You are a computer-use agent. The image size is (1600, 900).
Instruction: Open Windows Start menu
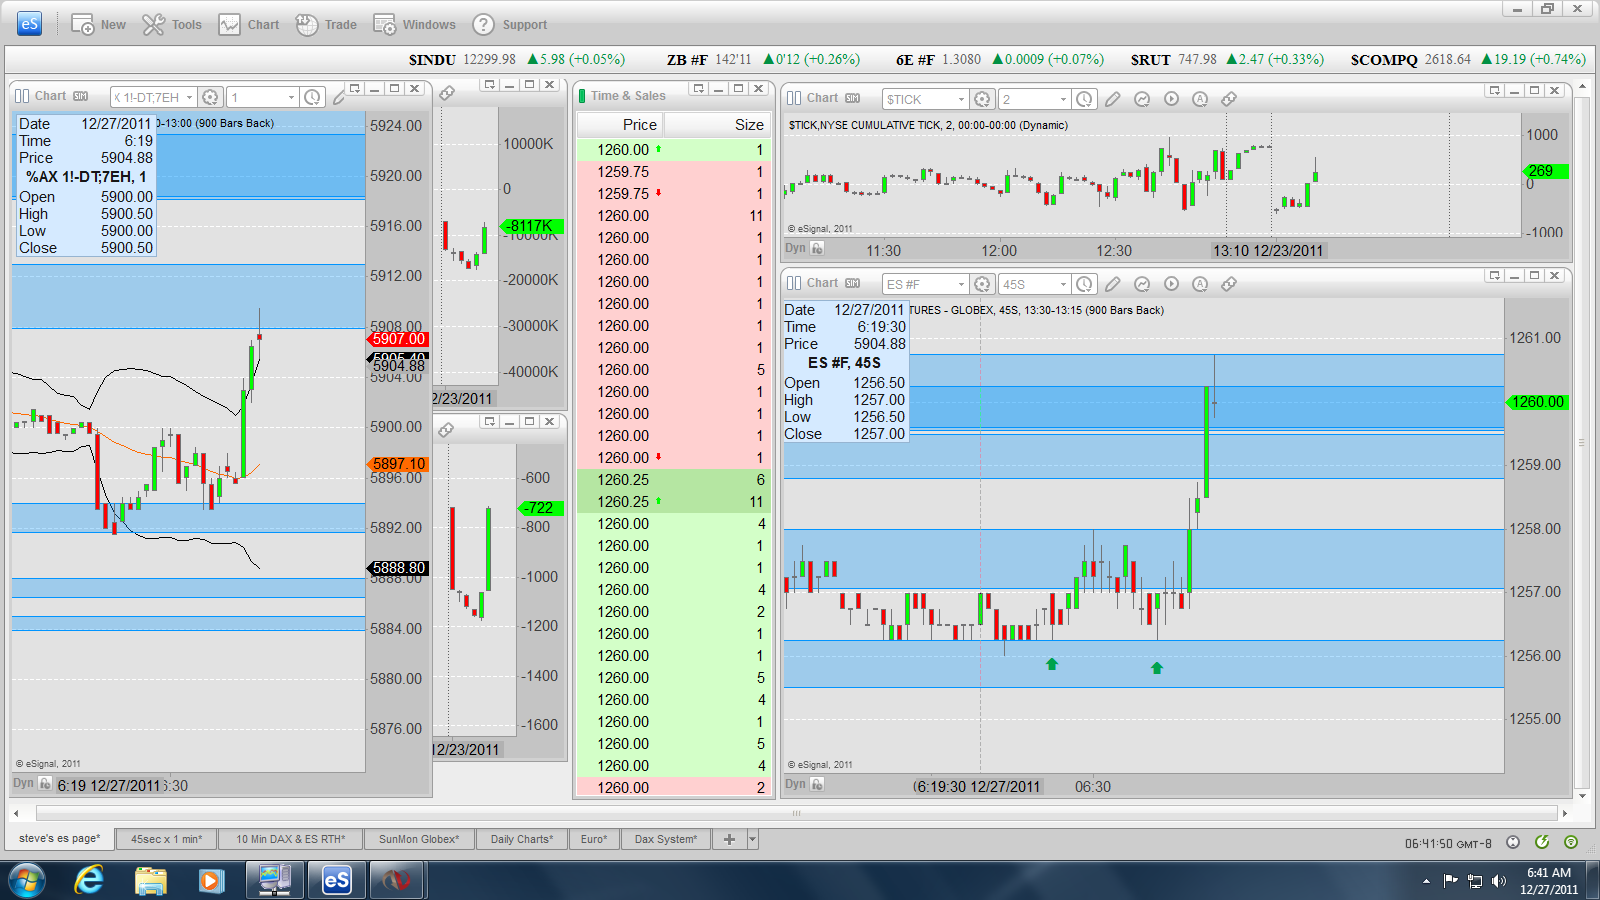click(x=28, y=881)
